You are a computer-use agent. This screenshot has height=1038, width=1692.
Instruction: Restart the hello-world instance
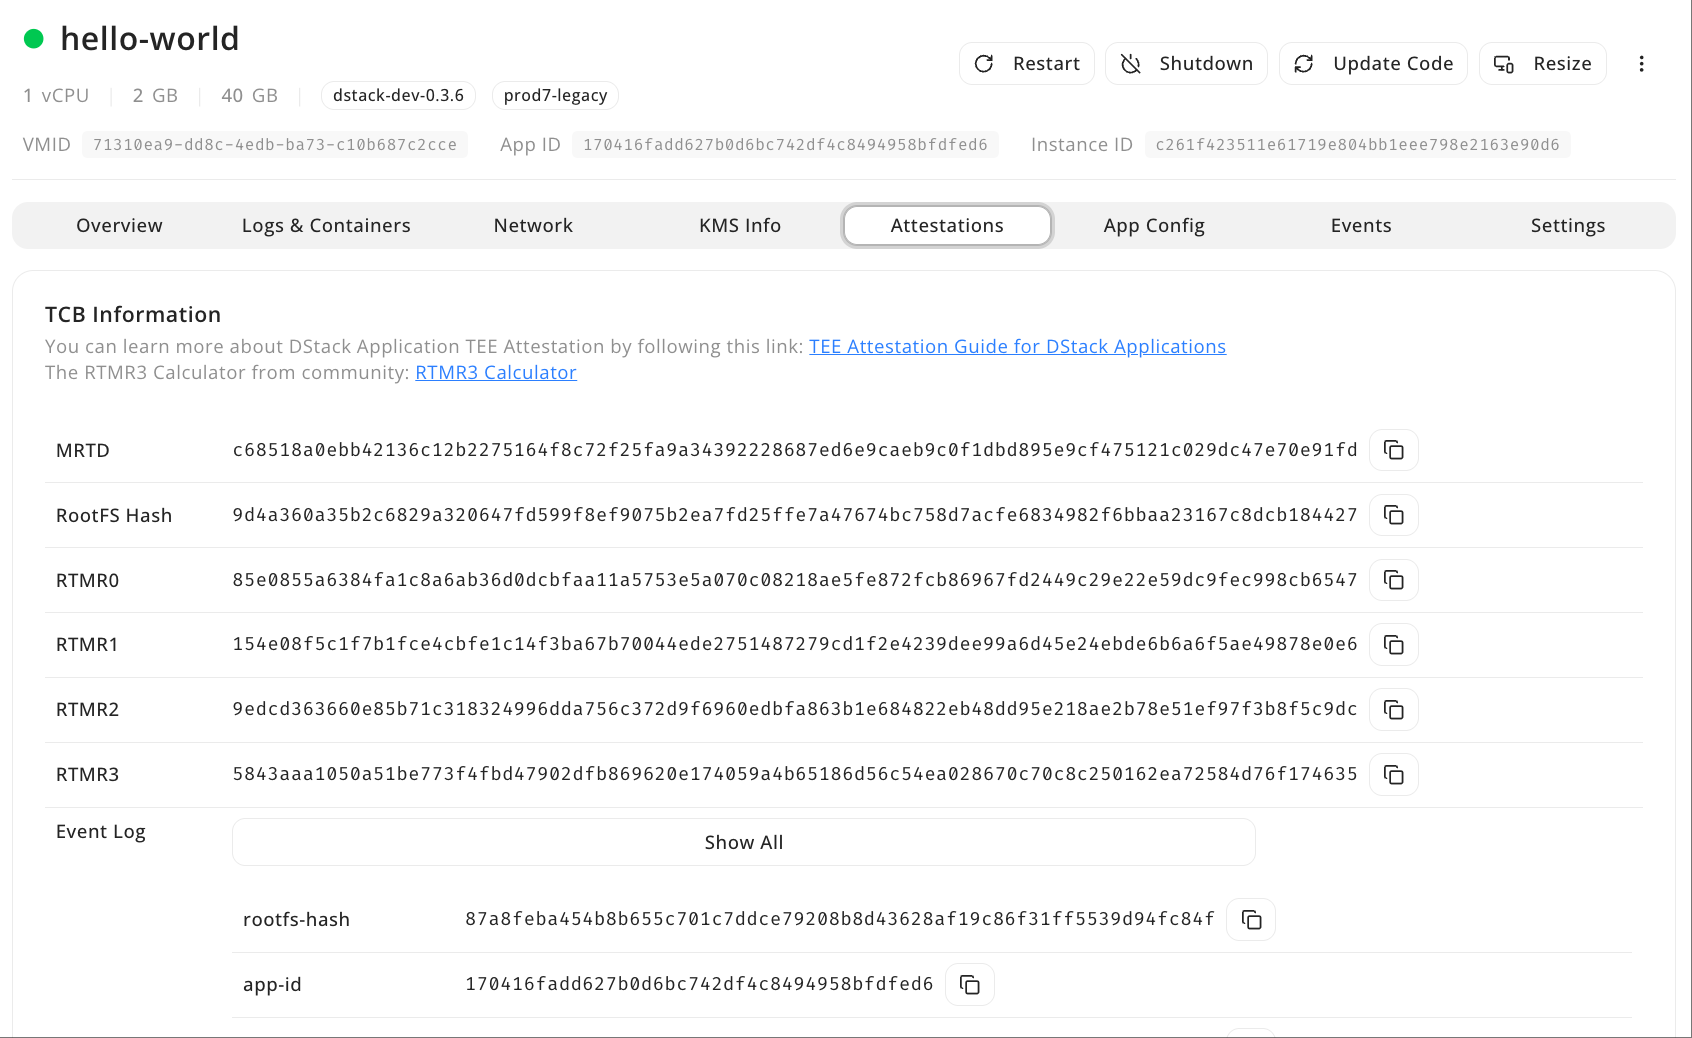pyautogui.click(x=1026, y=63)
